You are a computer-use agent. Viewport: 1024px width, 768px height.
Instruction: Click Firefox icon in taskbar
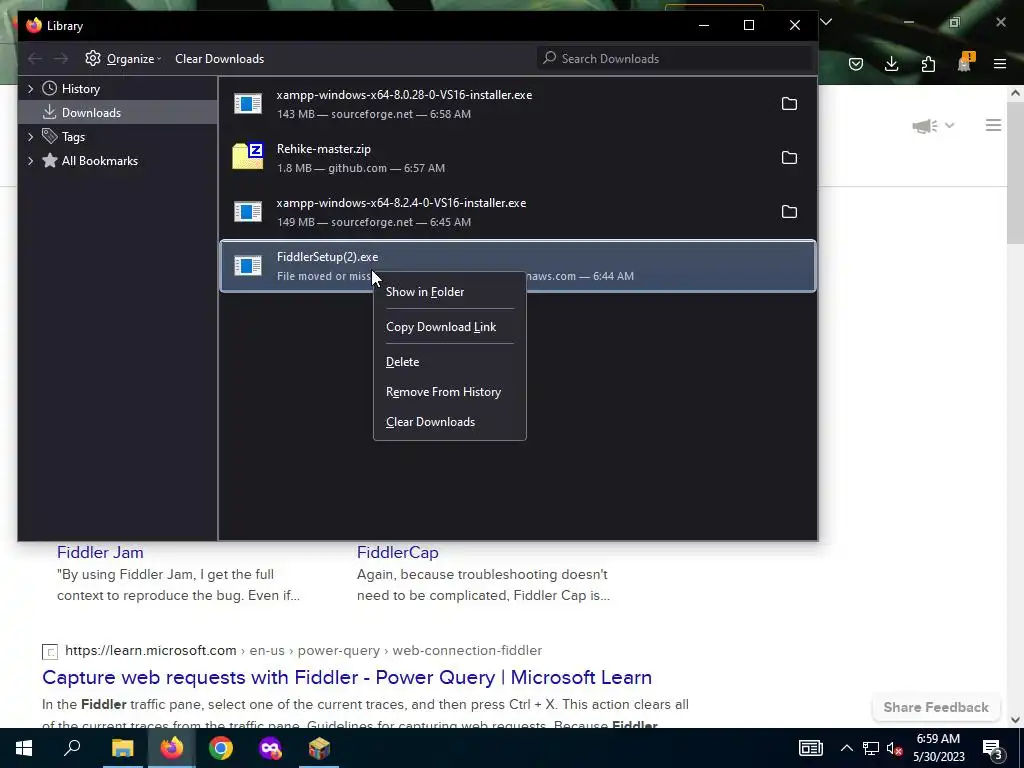(x=172, y=748)
